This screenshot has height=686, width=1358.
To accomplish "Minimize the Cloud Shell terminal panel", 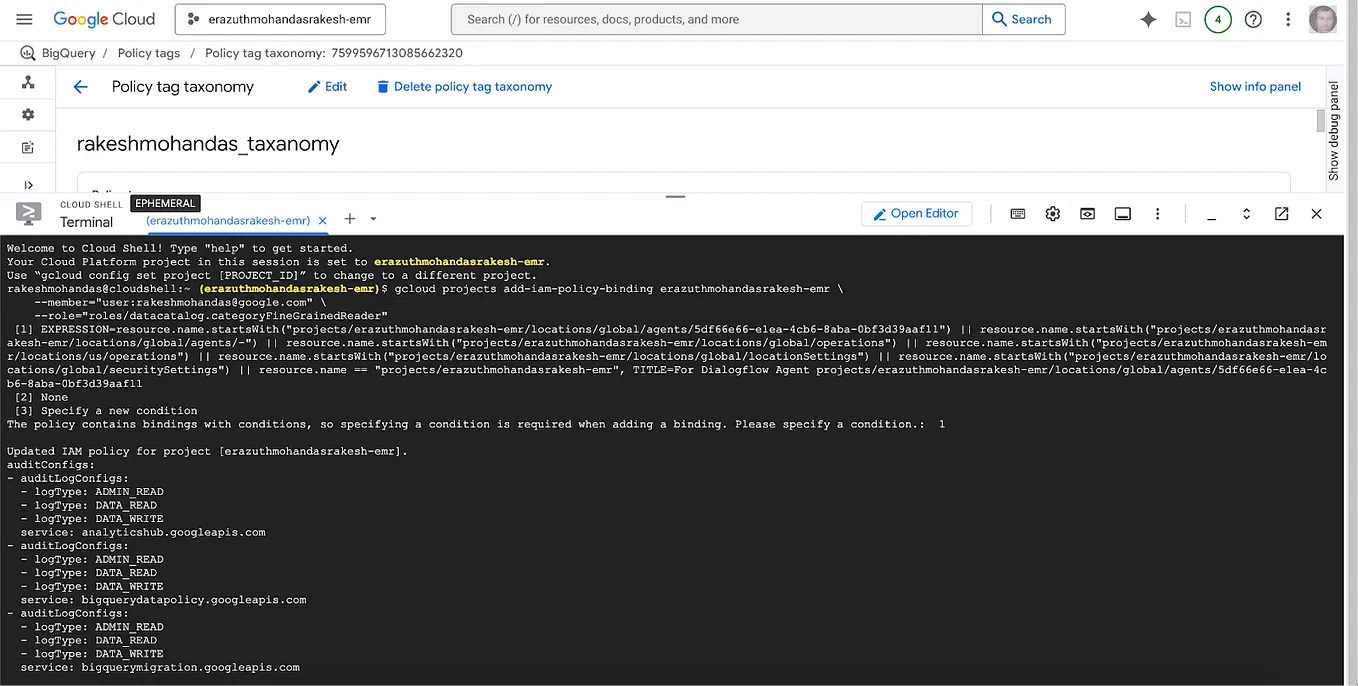I will click(1211, 215).
